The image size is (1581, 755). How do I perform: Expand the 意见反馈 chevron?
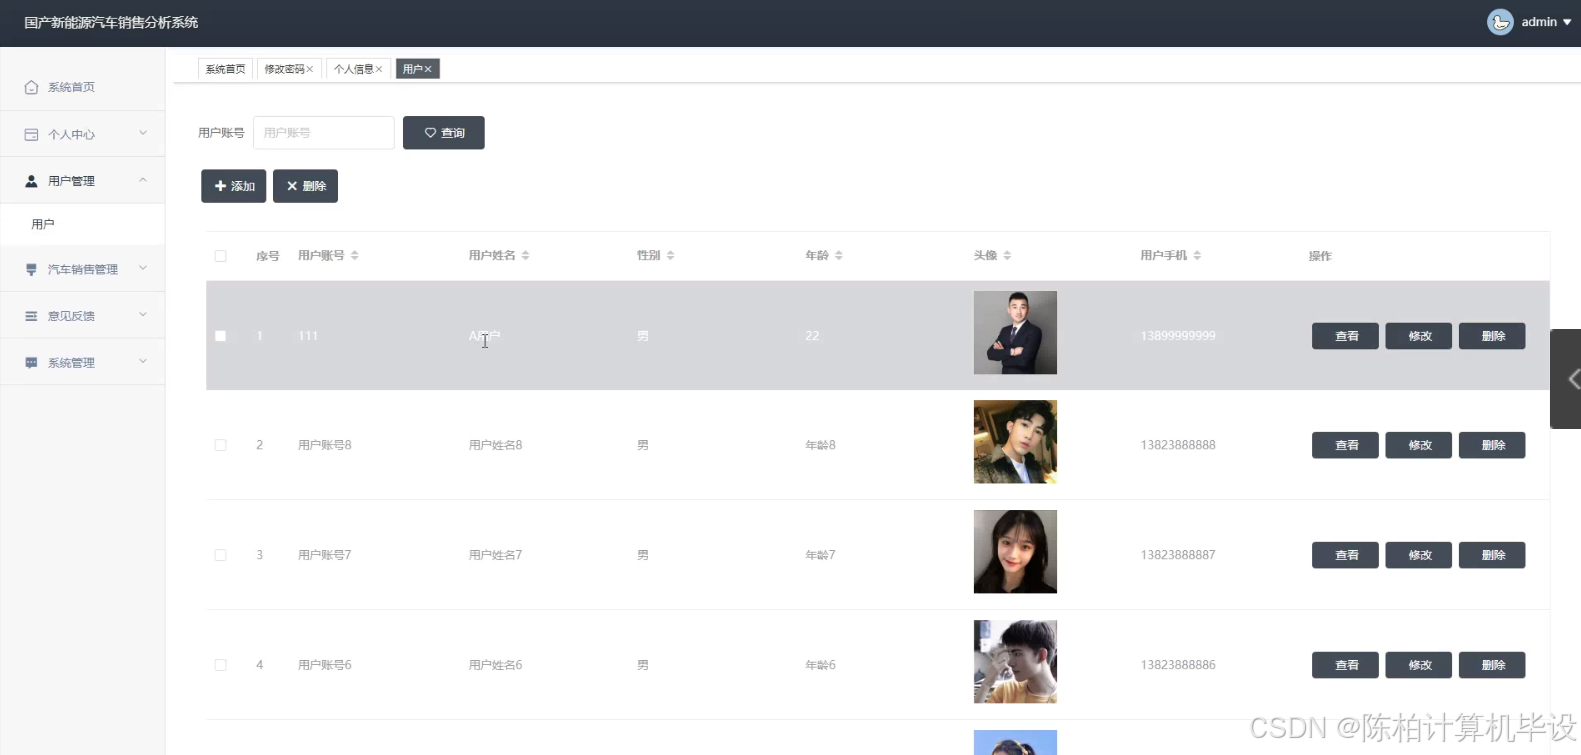point(143,315)
